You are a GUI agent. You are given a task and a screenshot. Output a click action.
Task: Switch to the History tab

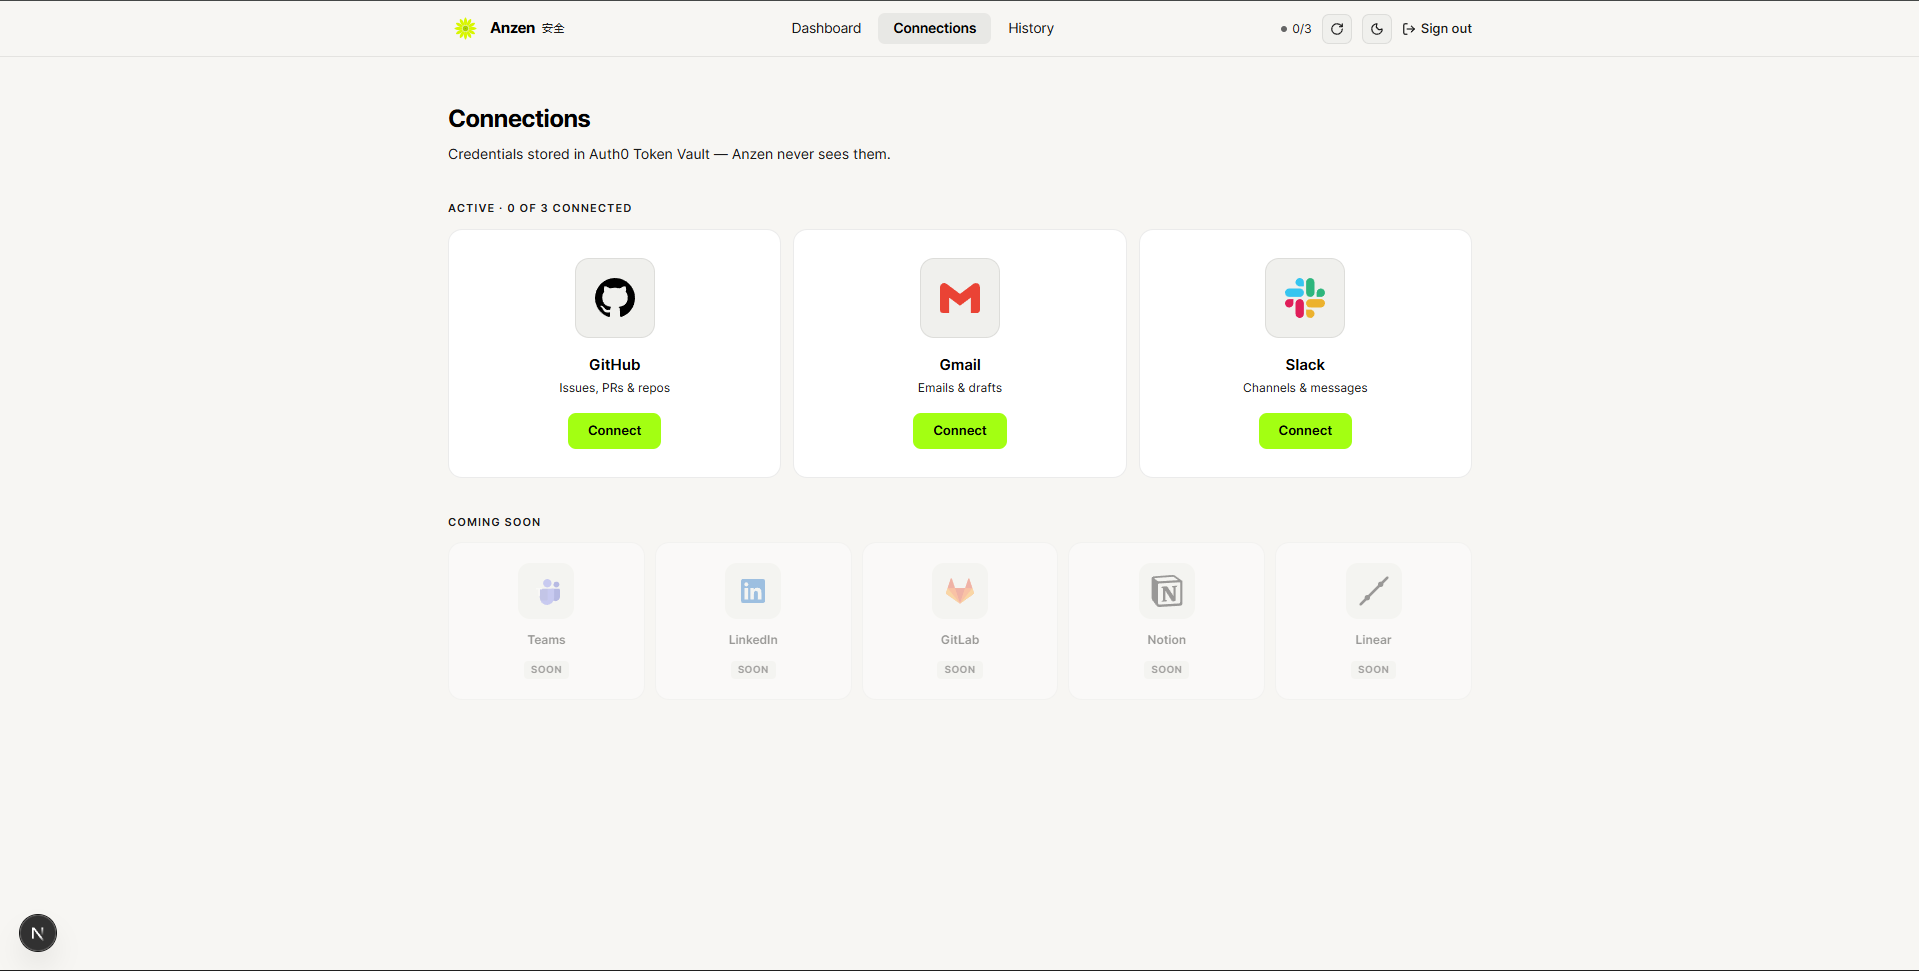[x=1031, y=28]
